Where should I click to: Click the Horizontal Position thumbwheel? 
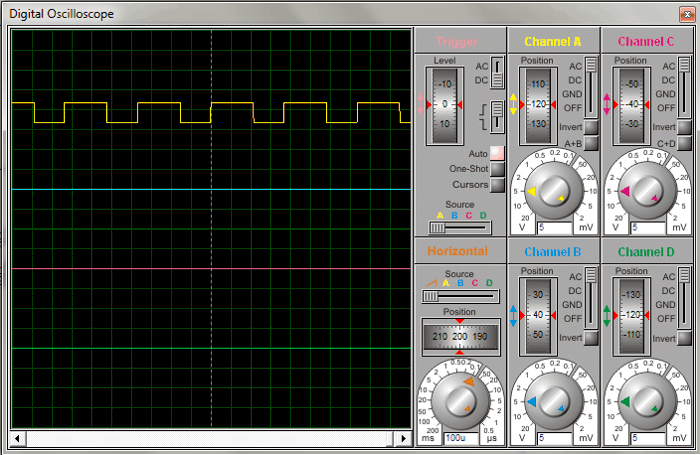[x=460, y=337]
